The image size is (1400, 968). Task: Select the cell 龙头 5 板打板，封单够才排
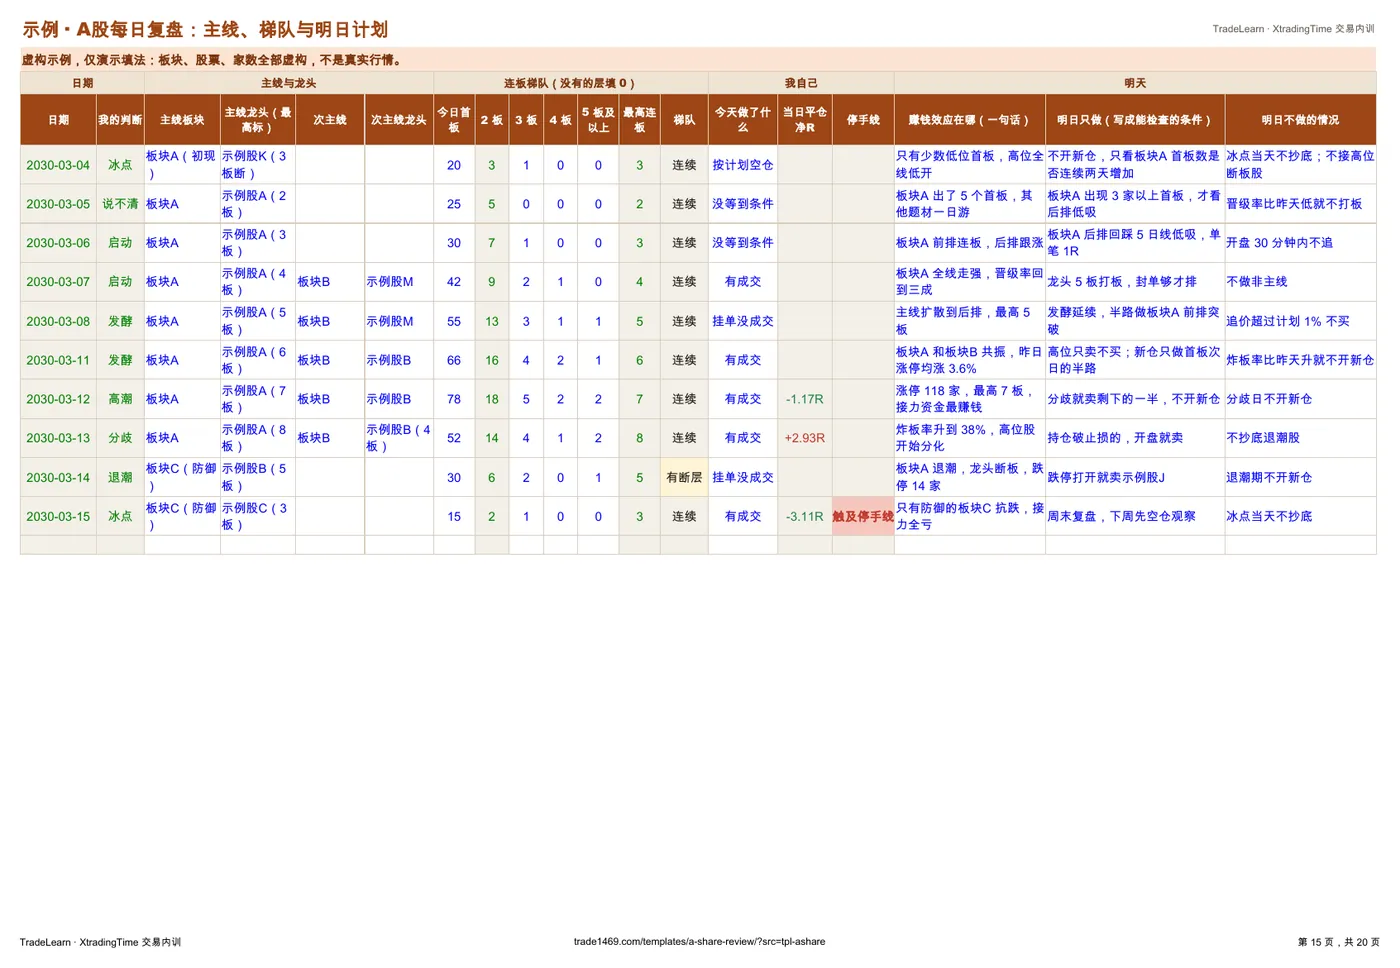pyautogui.click(x=1135, y=282)
